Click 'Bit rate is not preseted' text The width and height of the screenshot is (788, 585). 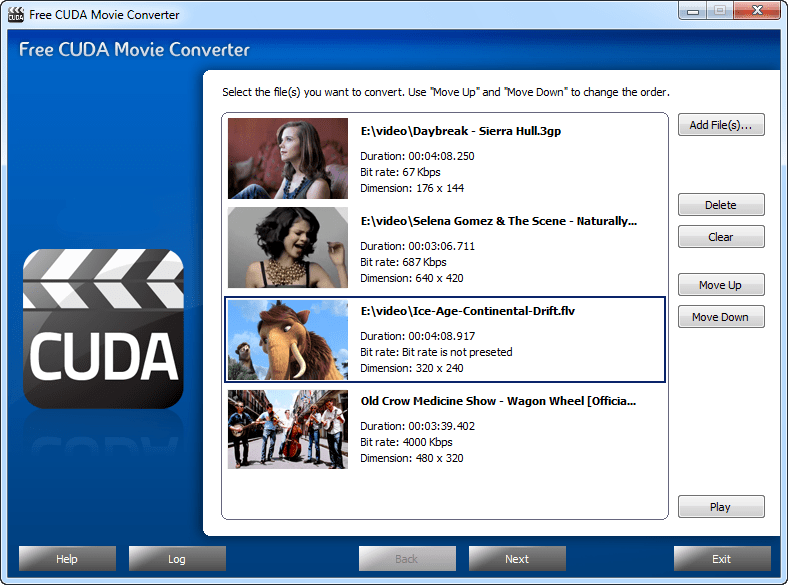[x=457, y=352]
